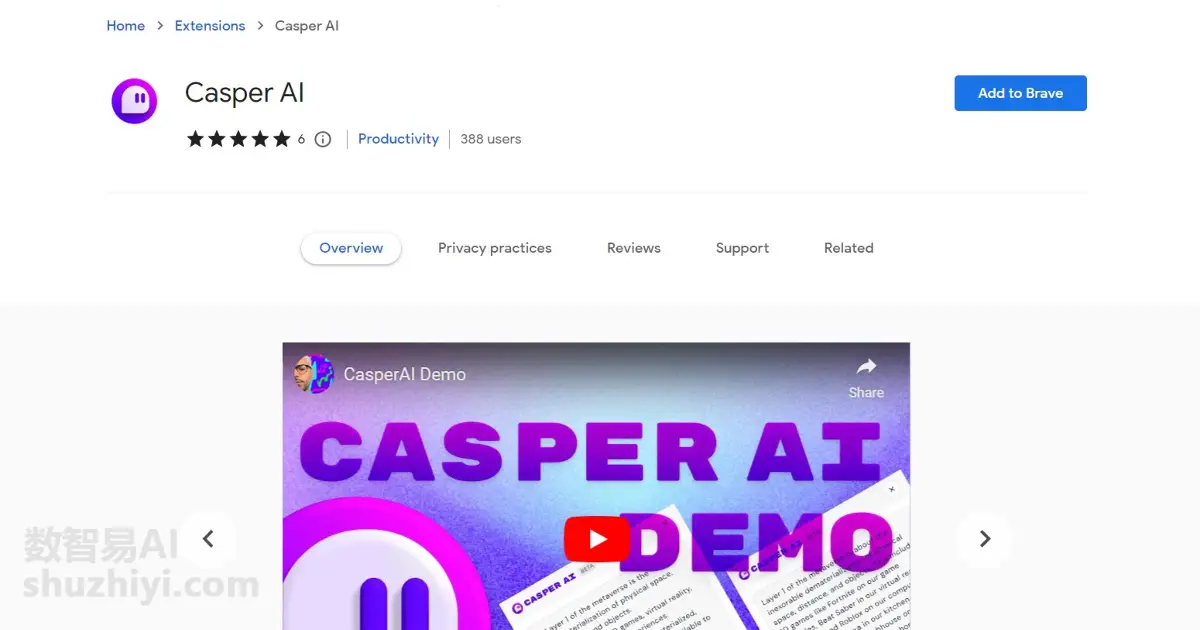Go to previous screenshot with left chevron

tap(208, 539)
